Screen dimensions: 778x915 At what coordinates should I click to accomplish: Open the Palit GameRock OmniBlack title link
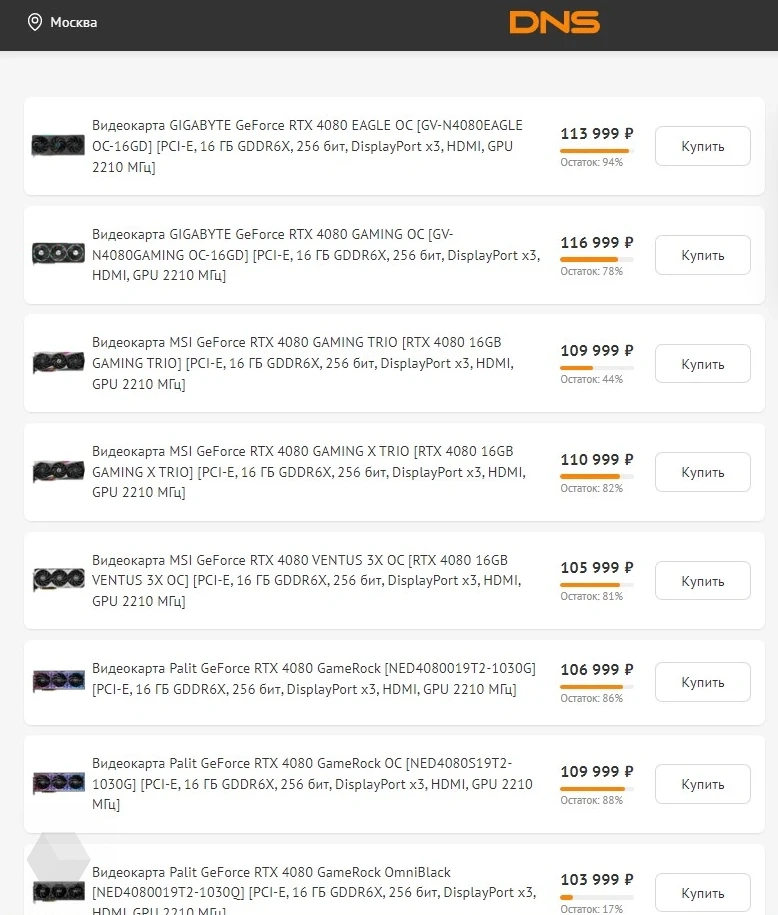pos(314,891)
